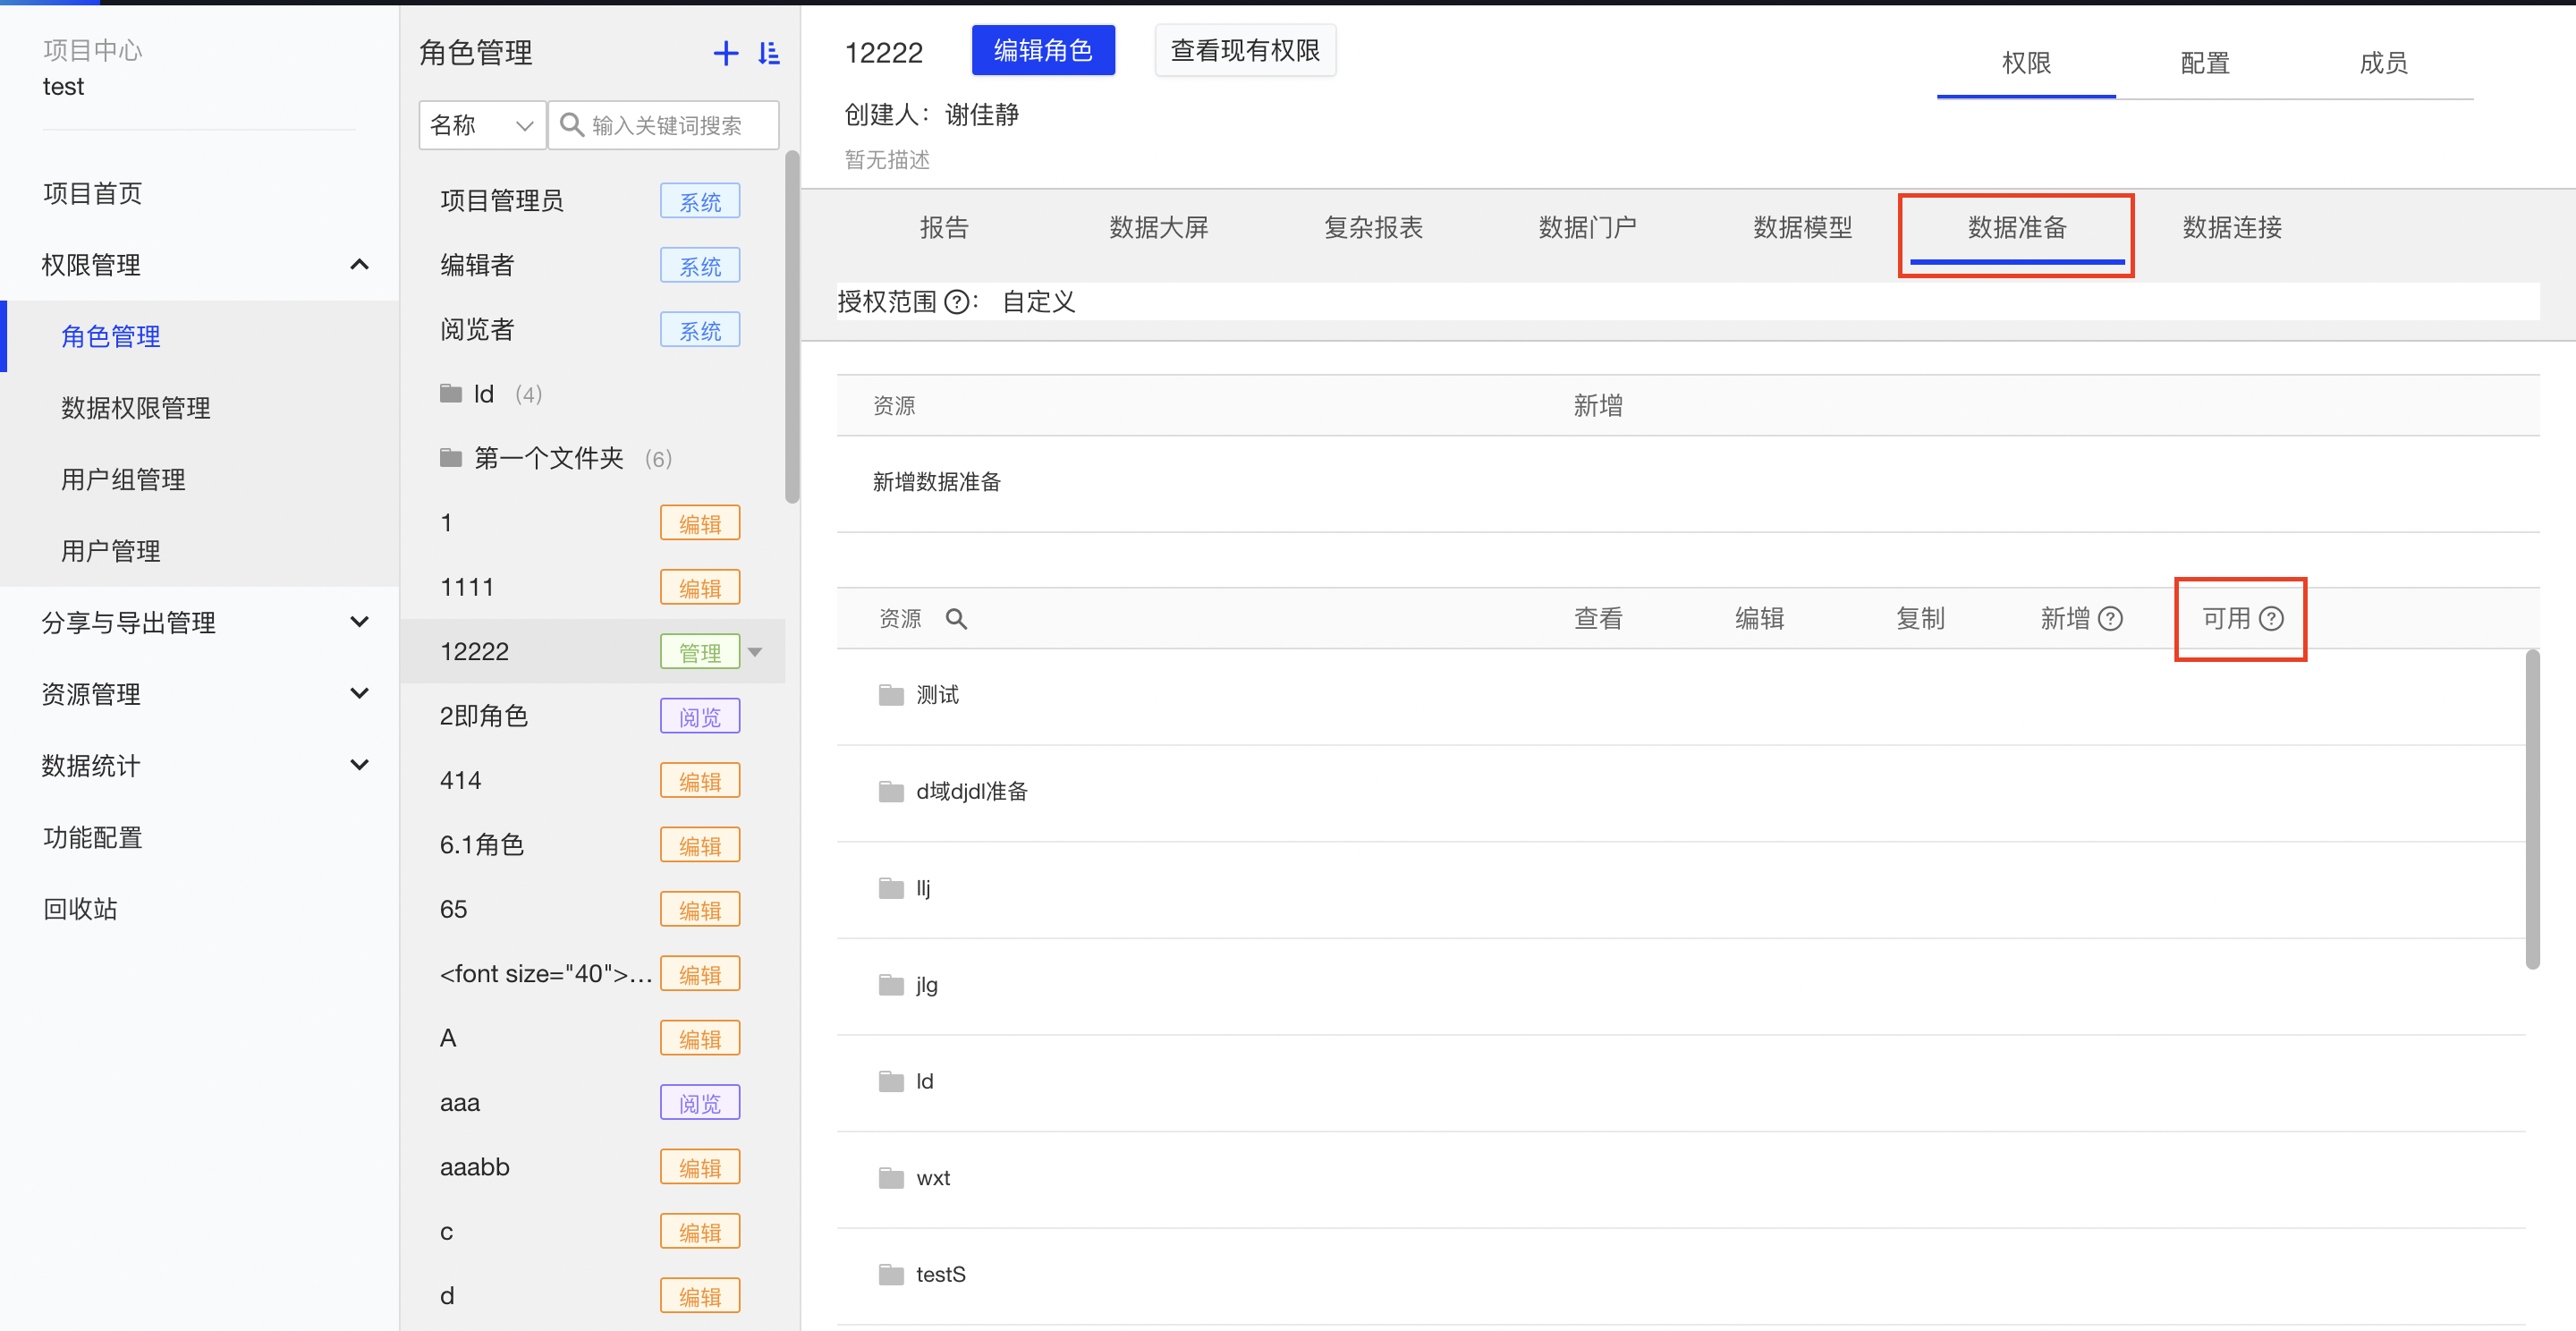Click the help icon on the 新增 column
This screenshot has height=1331, width=2576.
2112,618
